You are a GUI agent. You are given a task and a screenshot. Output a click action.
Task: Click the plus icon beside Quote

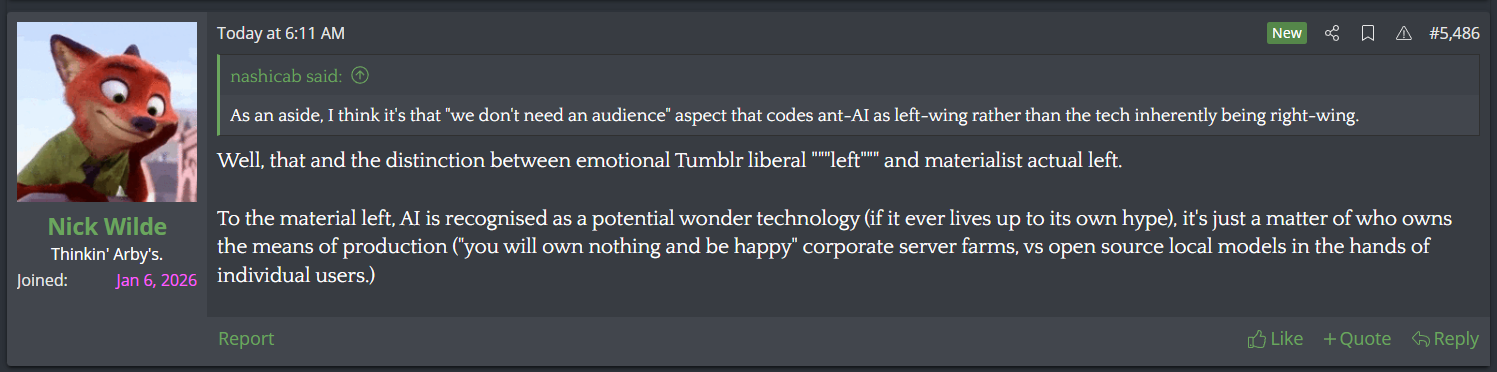pyautogui.click(x=1330, y=339)
